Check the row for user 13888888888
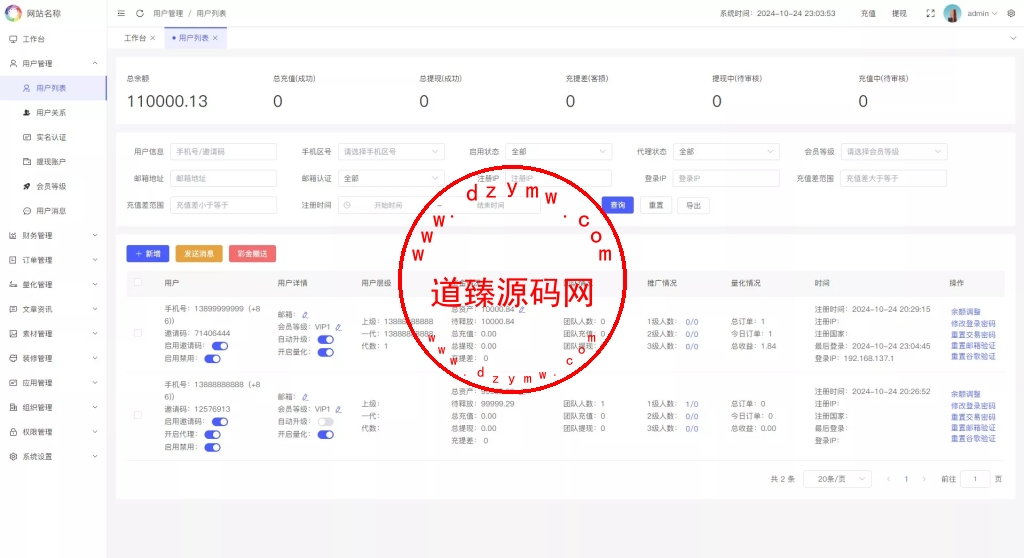 [138, 415]
